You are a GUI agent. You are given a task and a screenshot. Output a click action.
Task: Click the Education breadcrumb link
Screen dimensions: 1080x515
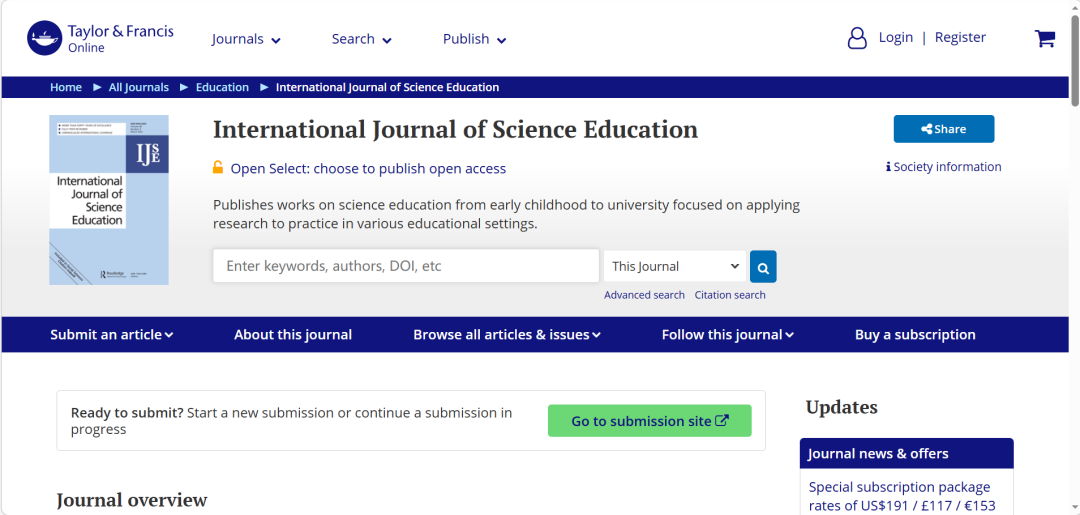(x=222, y=87)
